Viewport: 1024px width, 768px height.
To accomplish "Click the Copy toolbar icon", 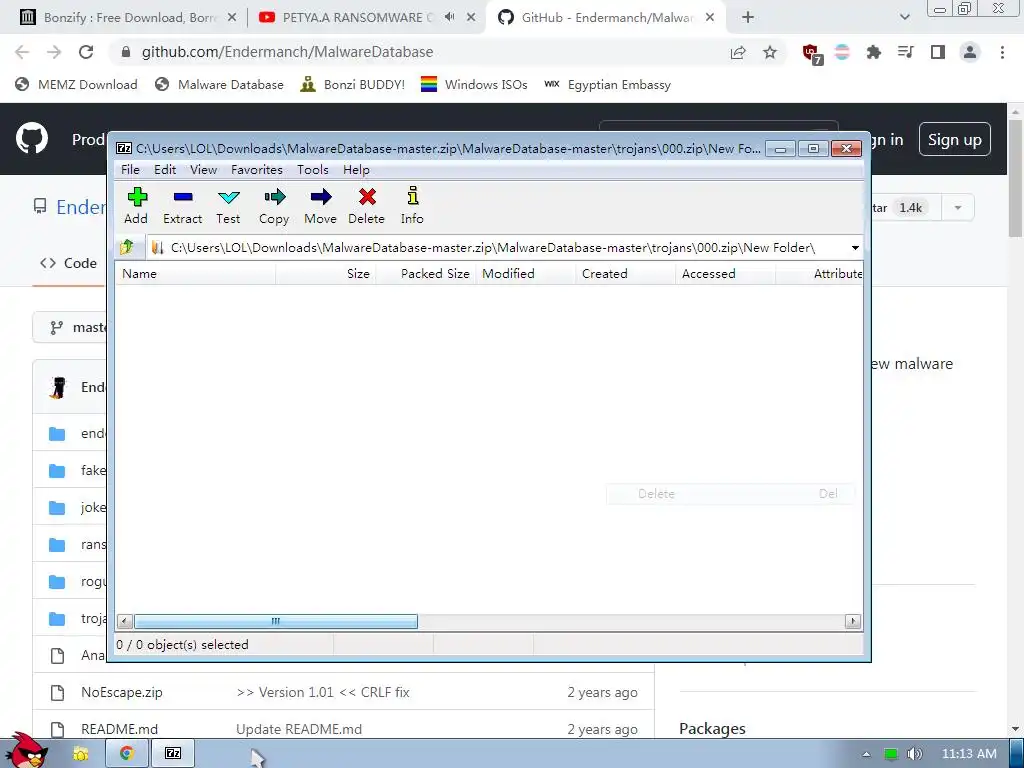I will (x=274, y=206).
